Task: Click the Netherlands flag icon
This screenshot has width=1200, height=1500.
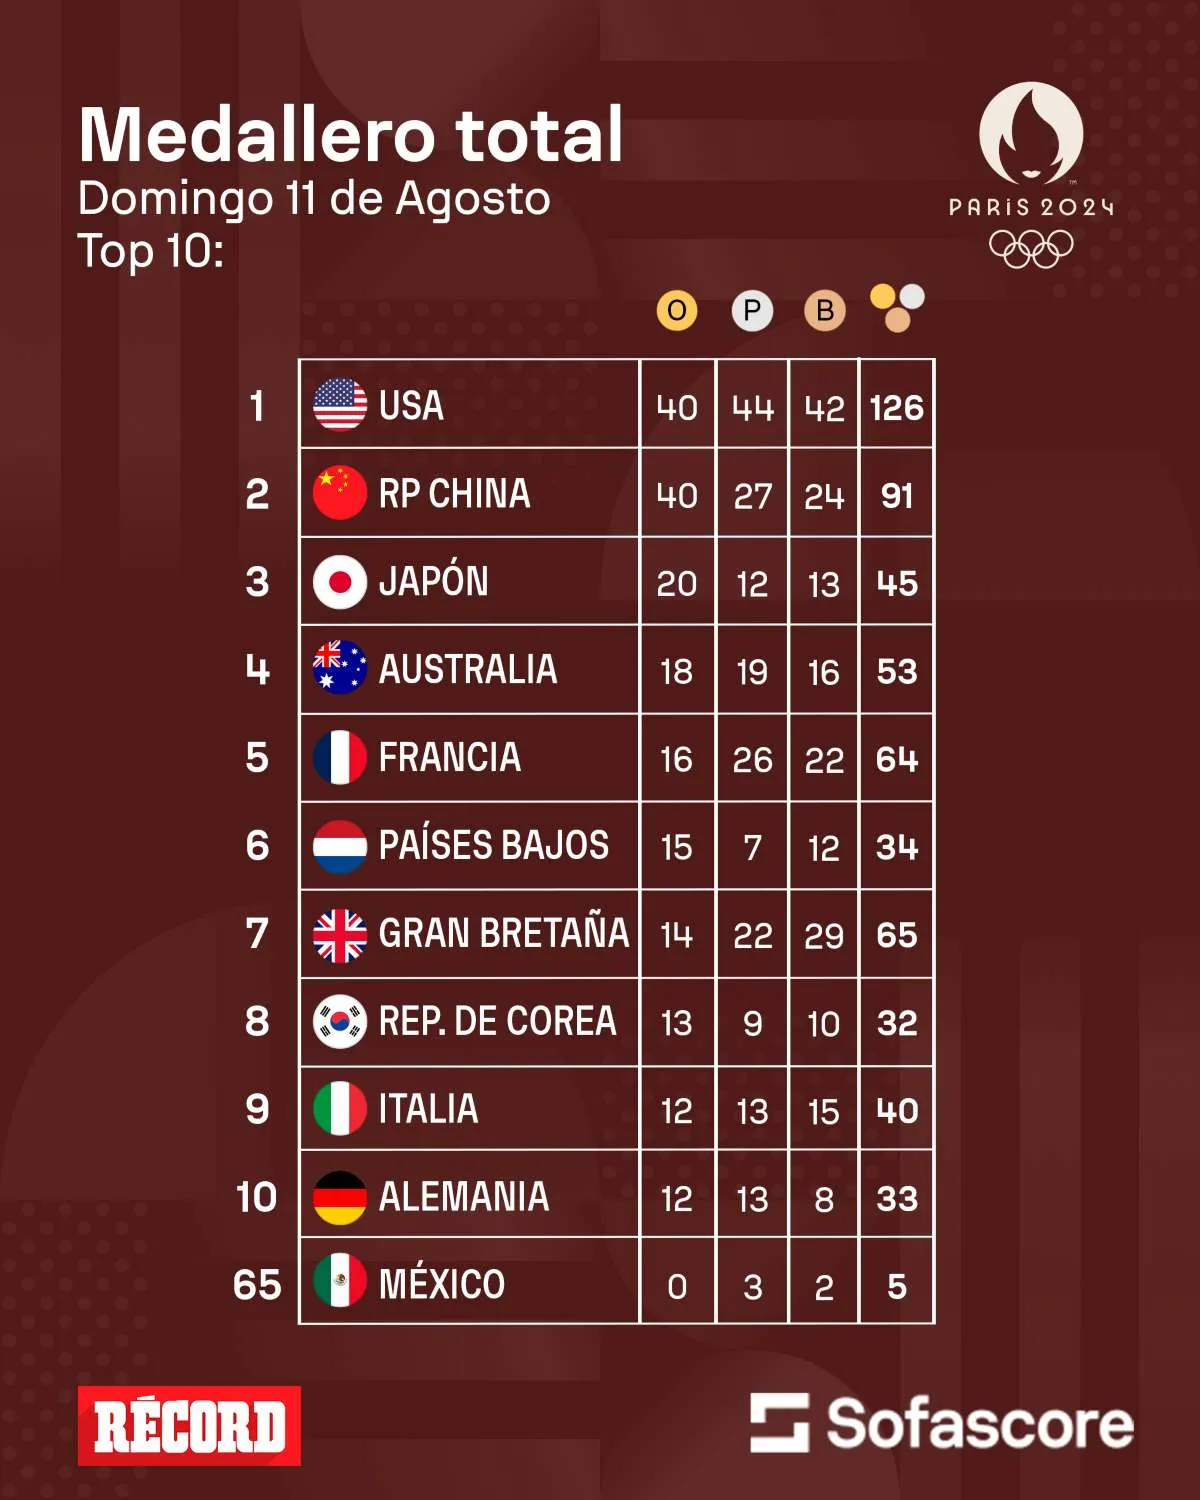Action: (340, 846)
